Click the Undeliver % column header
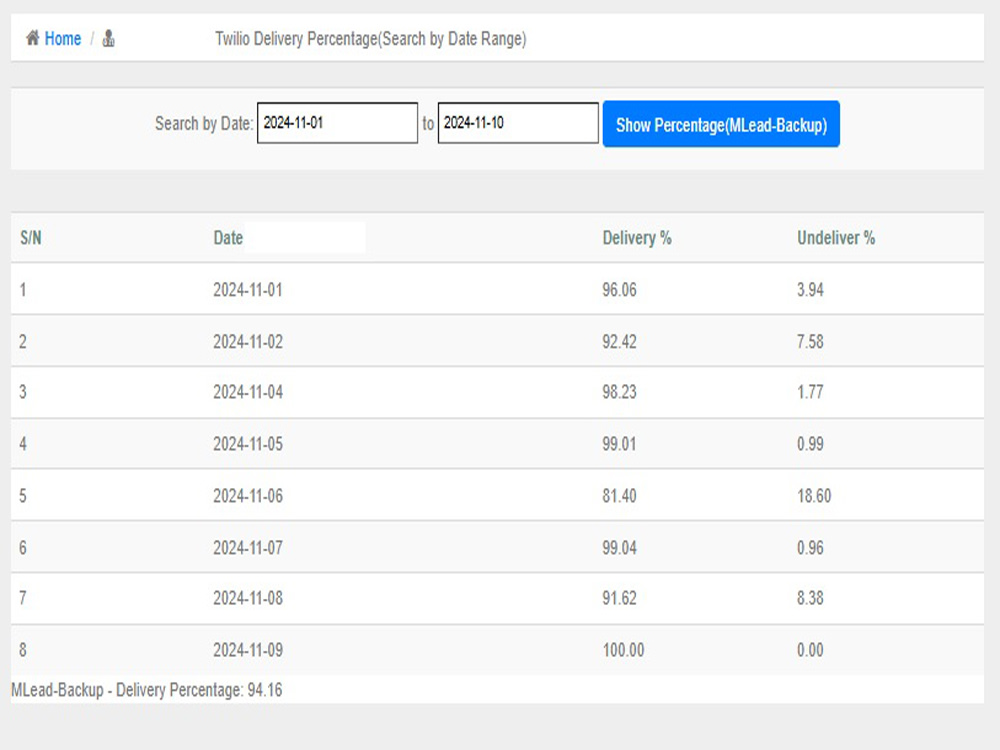 tap(835, 238)
